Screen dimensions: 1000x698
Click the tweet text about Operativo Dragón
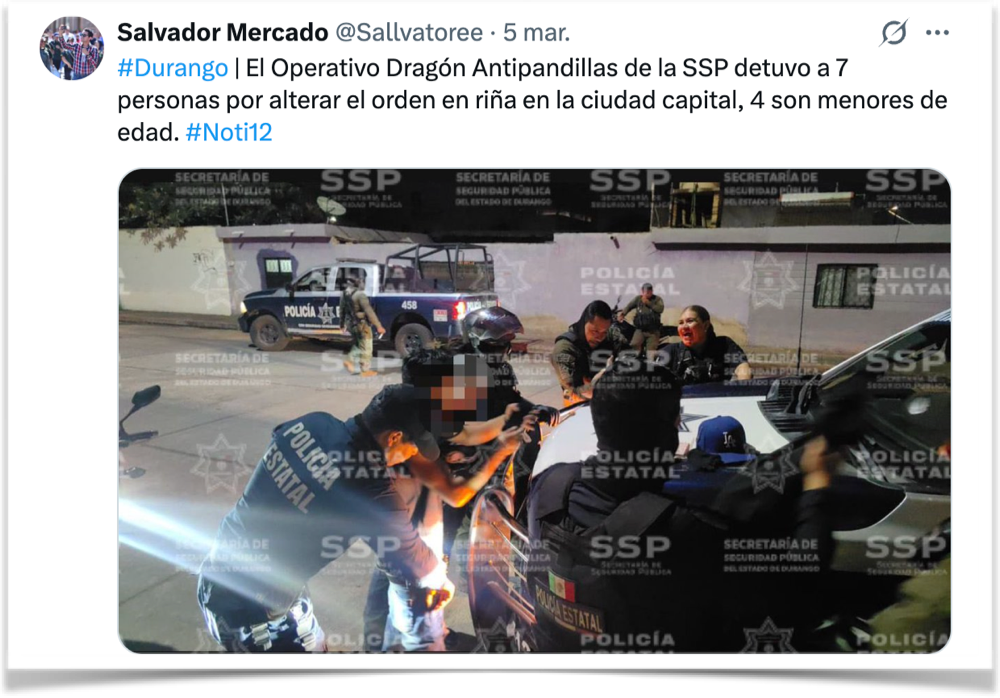coord(533,100)
